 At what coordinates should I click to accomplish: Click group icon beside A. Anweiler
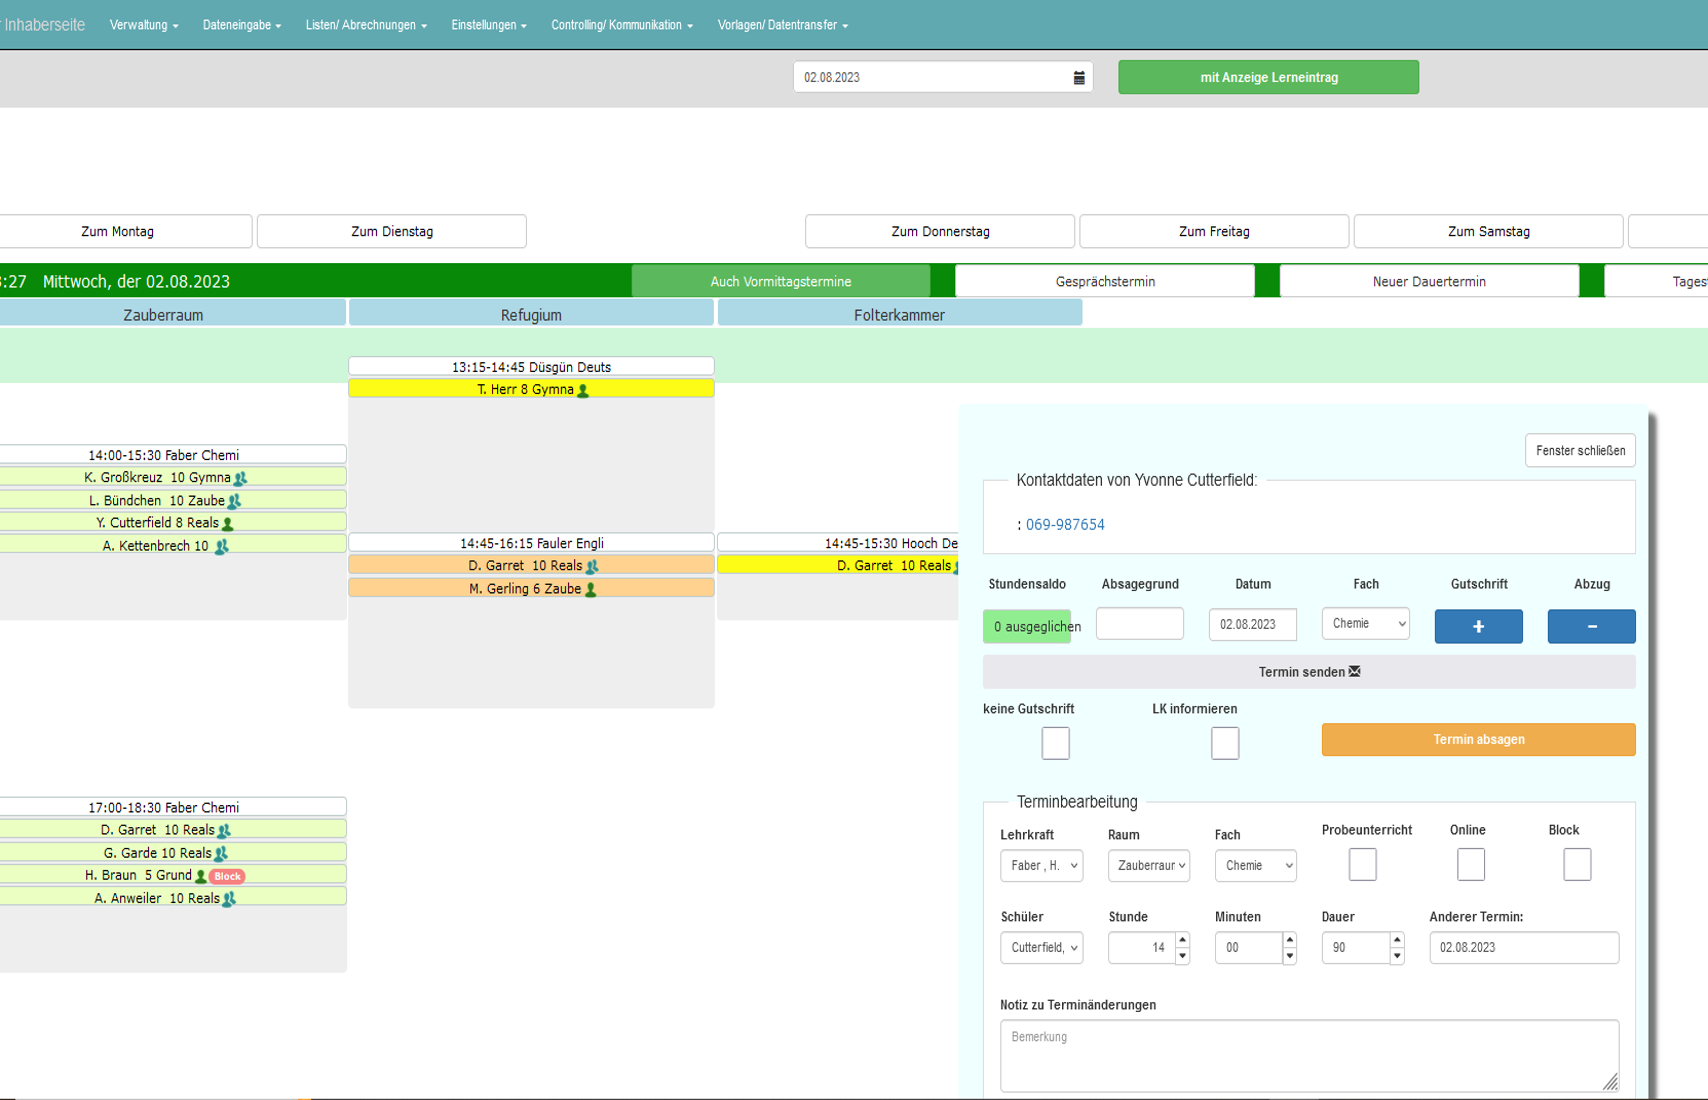[229, 899]
